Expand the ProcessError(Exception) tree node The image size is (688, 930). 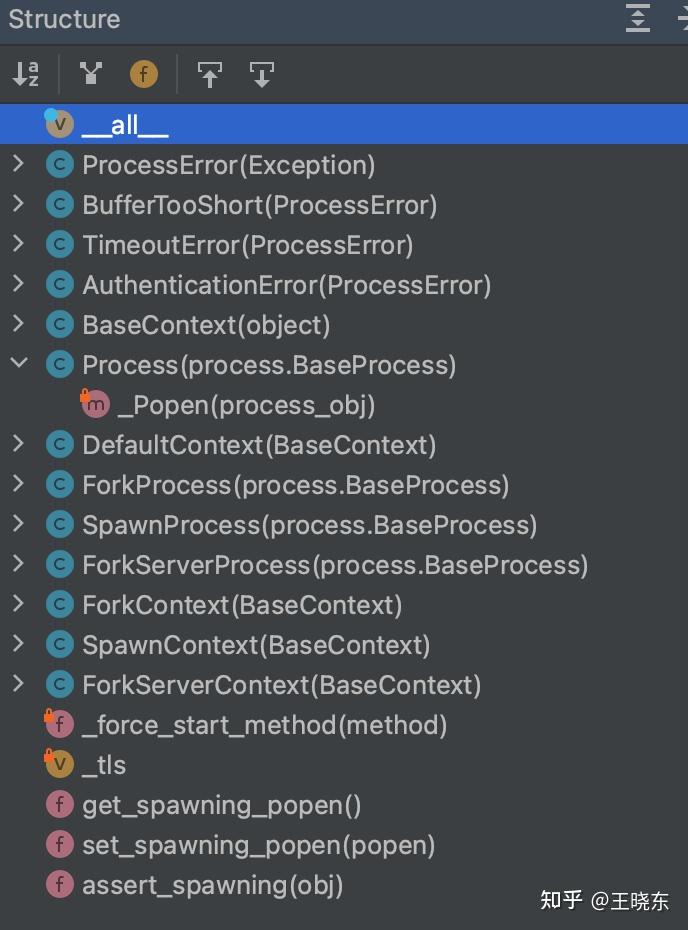coord(17,164)
